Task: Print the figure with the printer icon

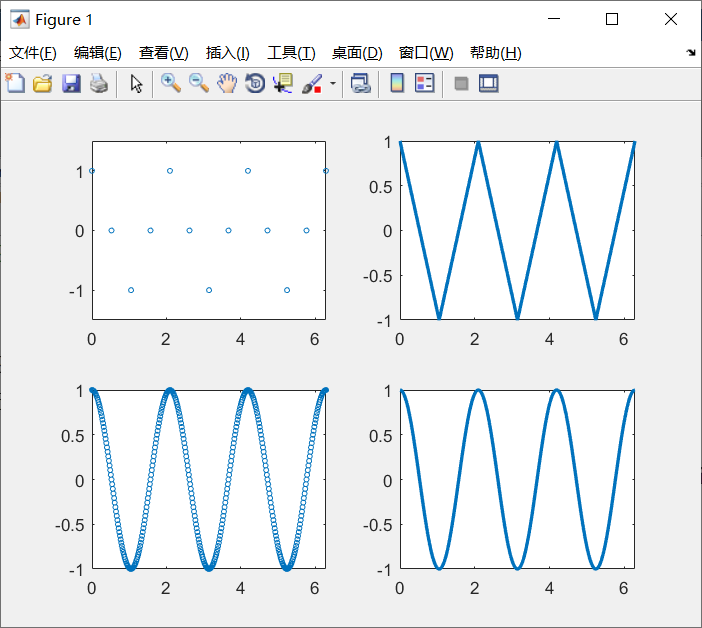Action: point(98,84)
